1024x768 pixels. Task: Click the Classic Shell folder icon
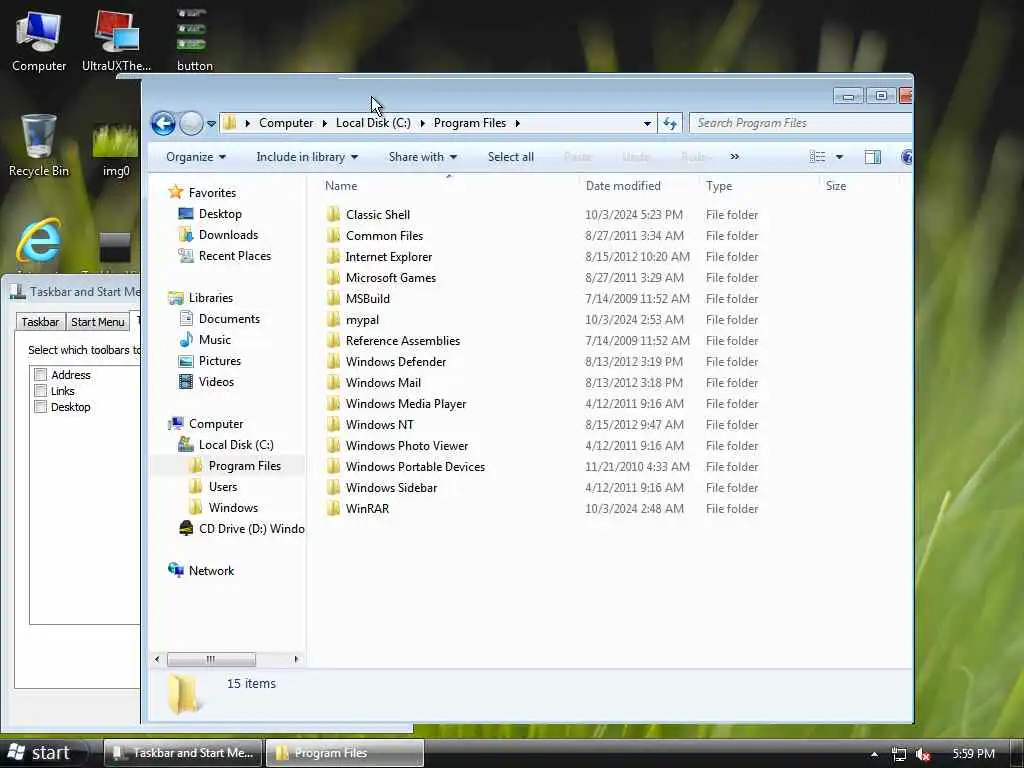click(334, 214)
